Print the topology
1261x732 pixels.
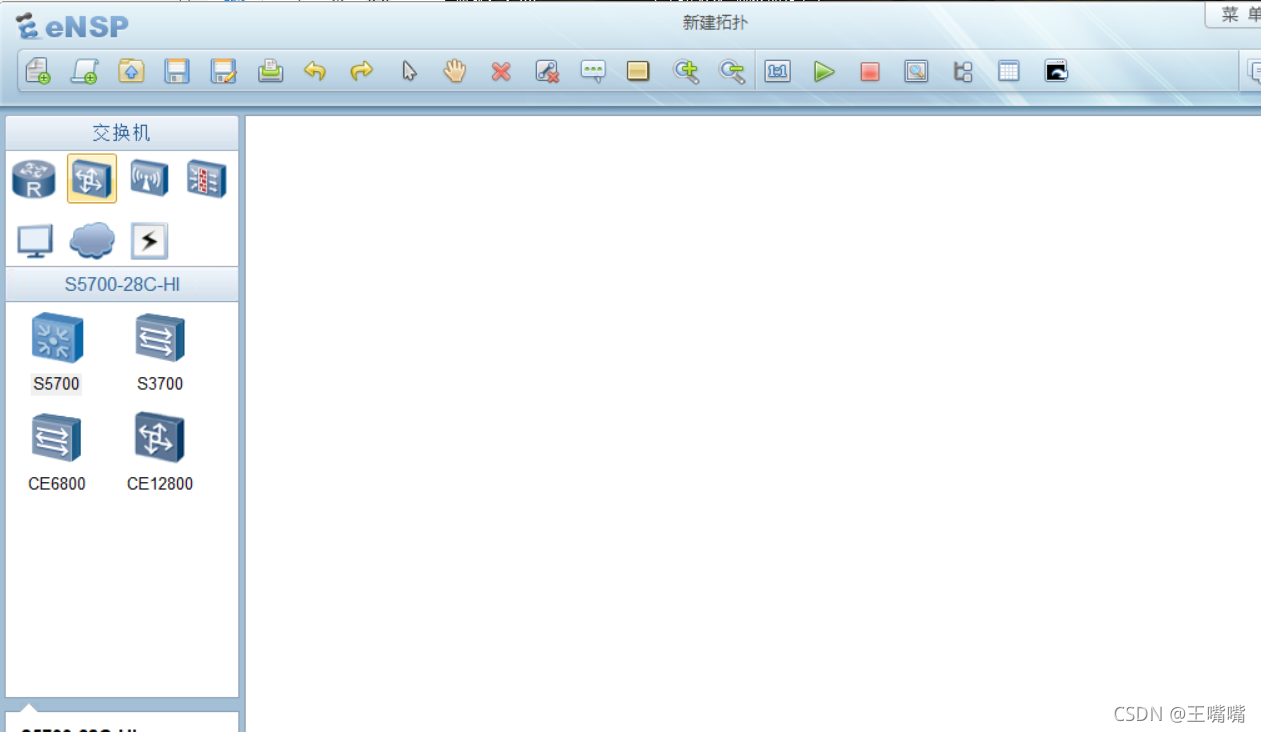click(x=270, y=71)
